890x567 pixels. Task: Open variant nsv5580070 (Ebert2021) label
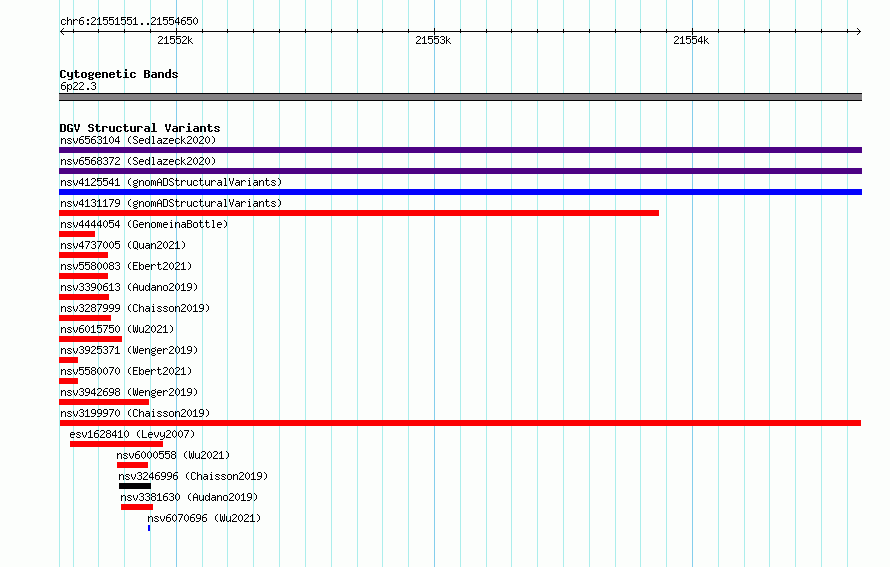click(x=126, y=371)
